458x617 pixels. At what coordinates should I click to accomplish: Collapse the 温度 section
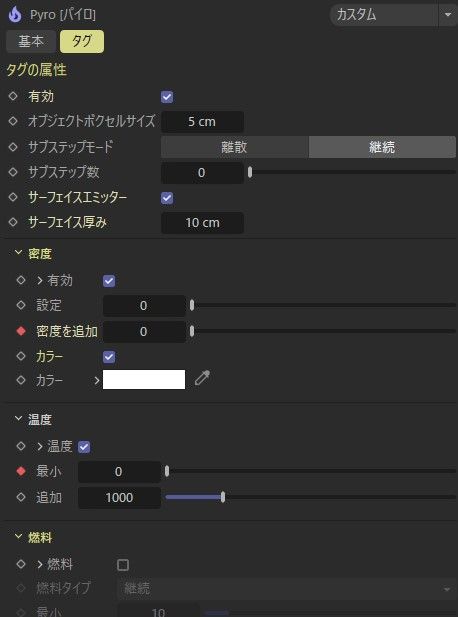pos(18,419)
